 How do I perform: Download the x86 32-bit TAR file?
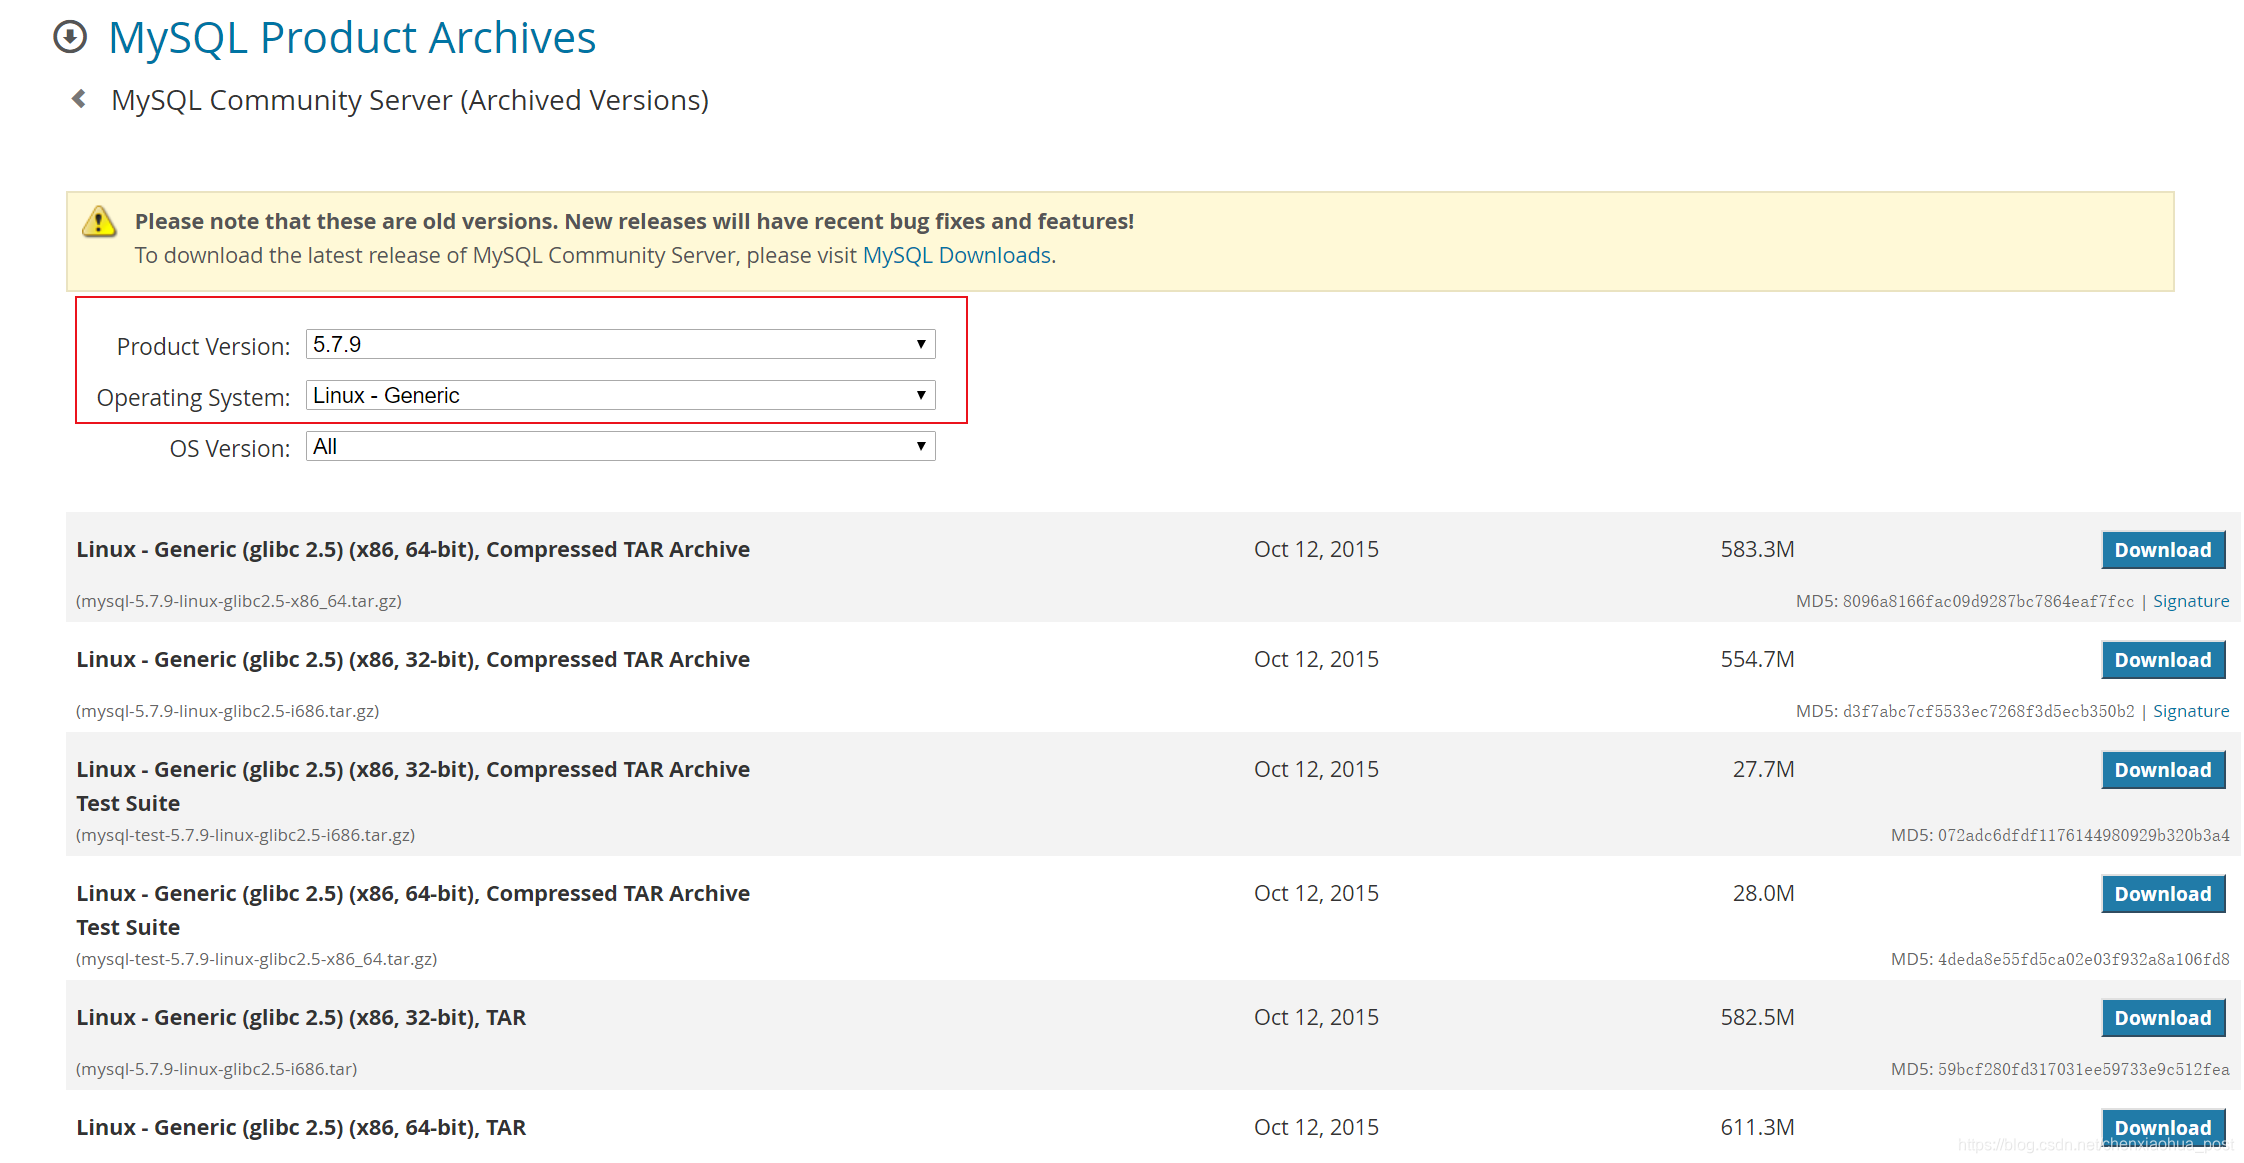pyautogui.click(x=2162, y=1017)
